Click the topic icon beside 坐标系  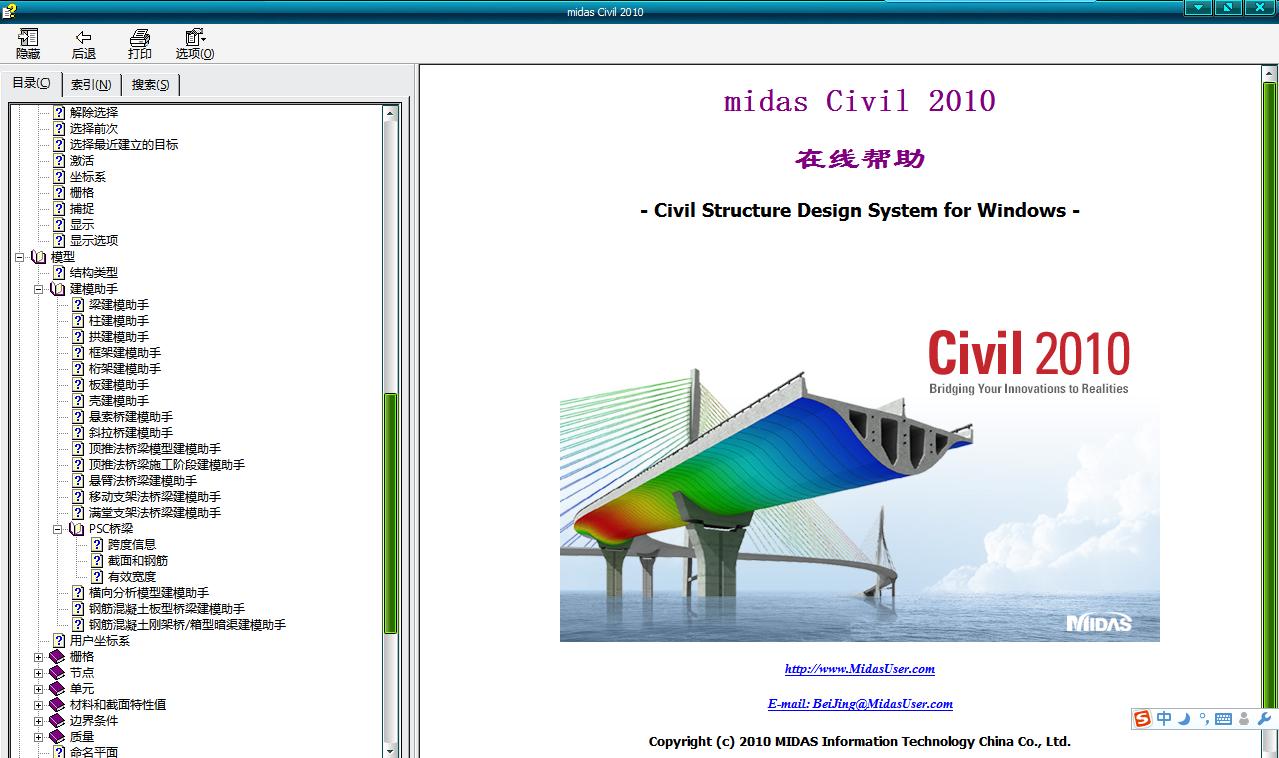pos(59,177)
